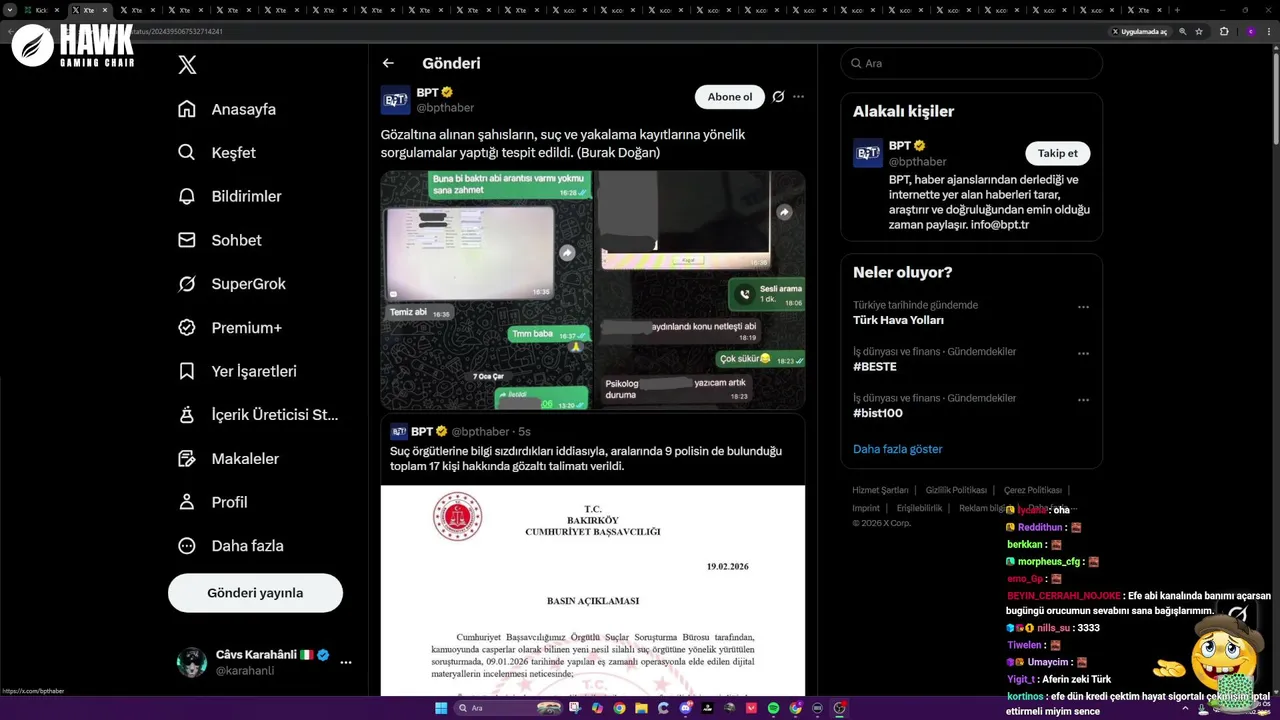Click the Anasayfa house icon

(187, 109)
